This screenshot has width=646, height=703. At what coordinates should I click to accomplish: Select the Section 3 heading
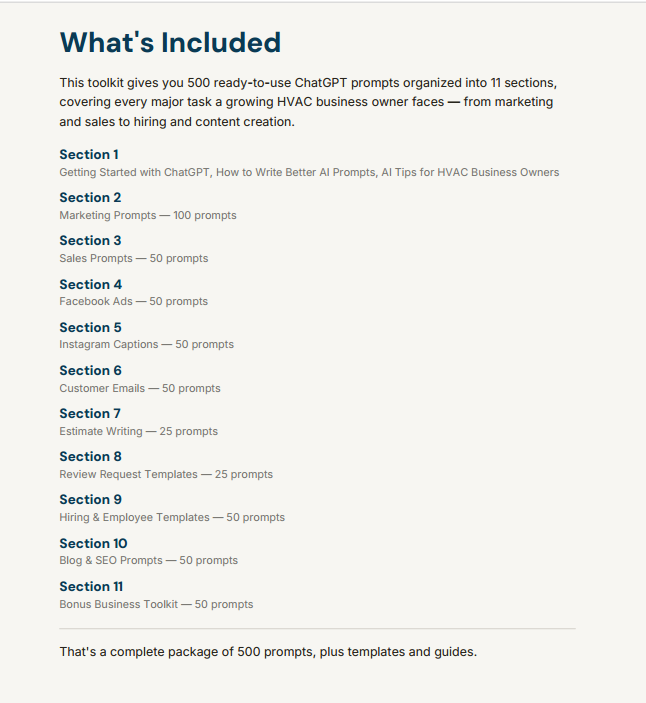pos(90,240)
